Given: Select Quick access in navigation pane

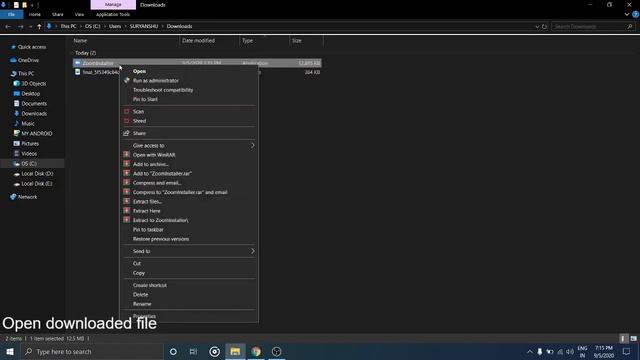Looking at the screenshot, I should [32, 47].
